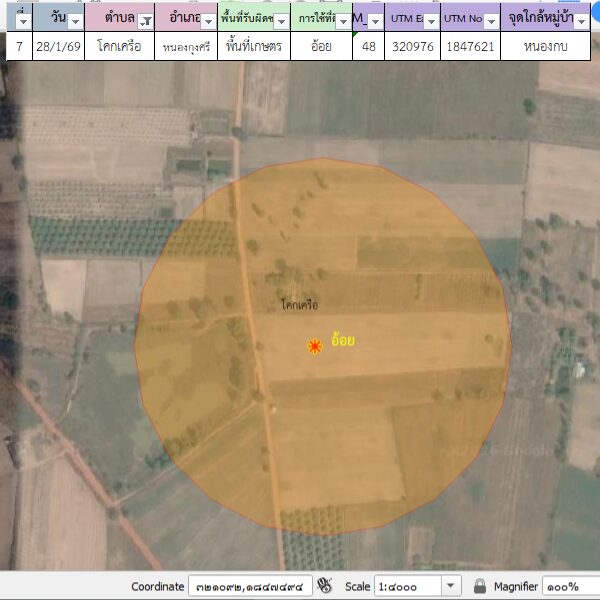The height and width of the screenshot is (600, 600).
Task: Open the UTM E column filter arrow
Action: [x=429, y=21]
